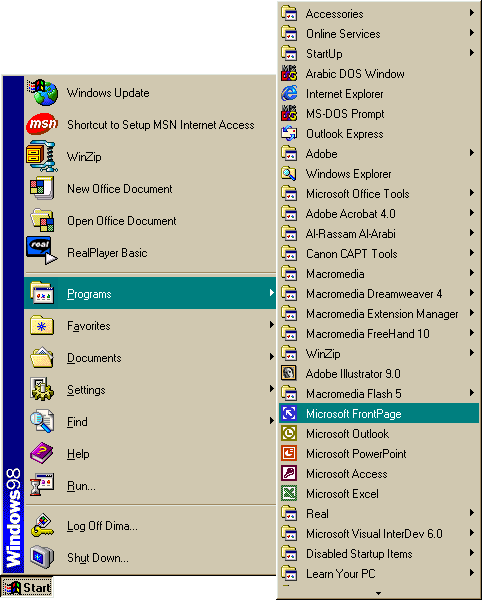Expand the Settings submenu arrow
Image resolution: width=482 pixels, height=600 pixels.
[271, 389]
